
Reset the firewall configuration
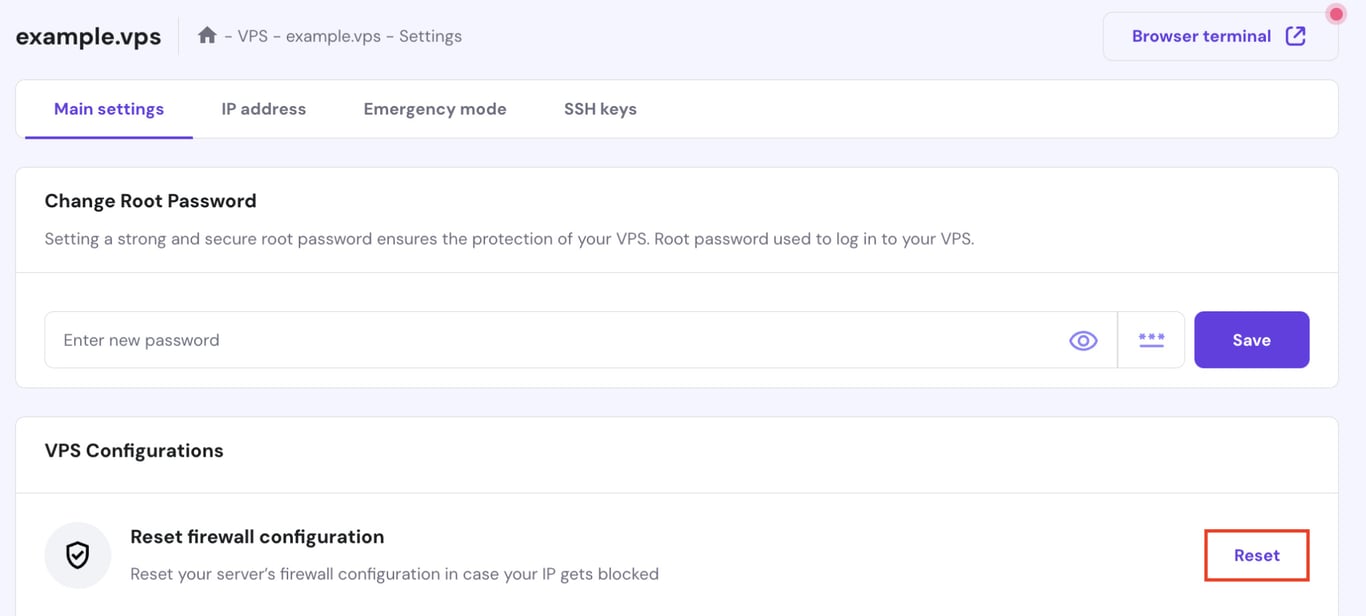click(1256, 555)
